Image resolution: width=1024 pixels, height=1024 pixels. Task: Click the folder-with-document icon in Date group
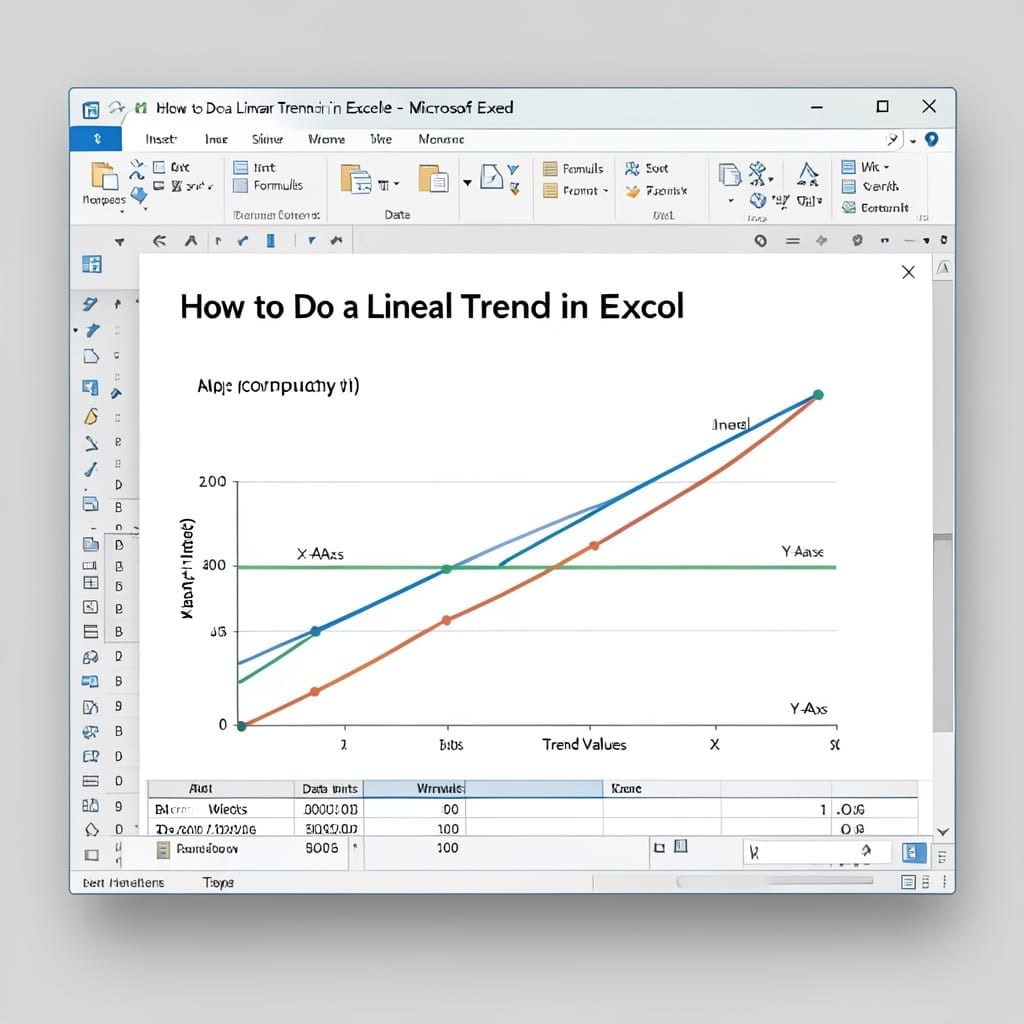[433, 178]
